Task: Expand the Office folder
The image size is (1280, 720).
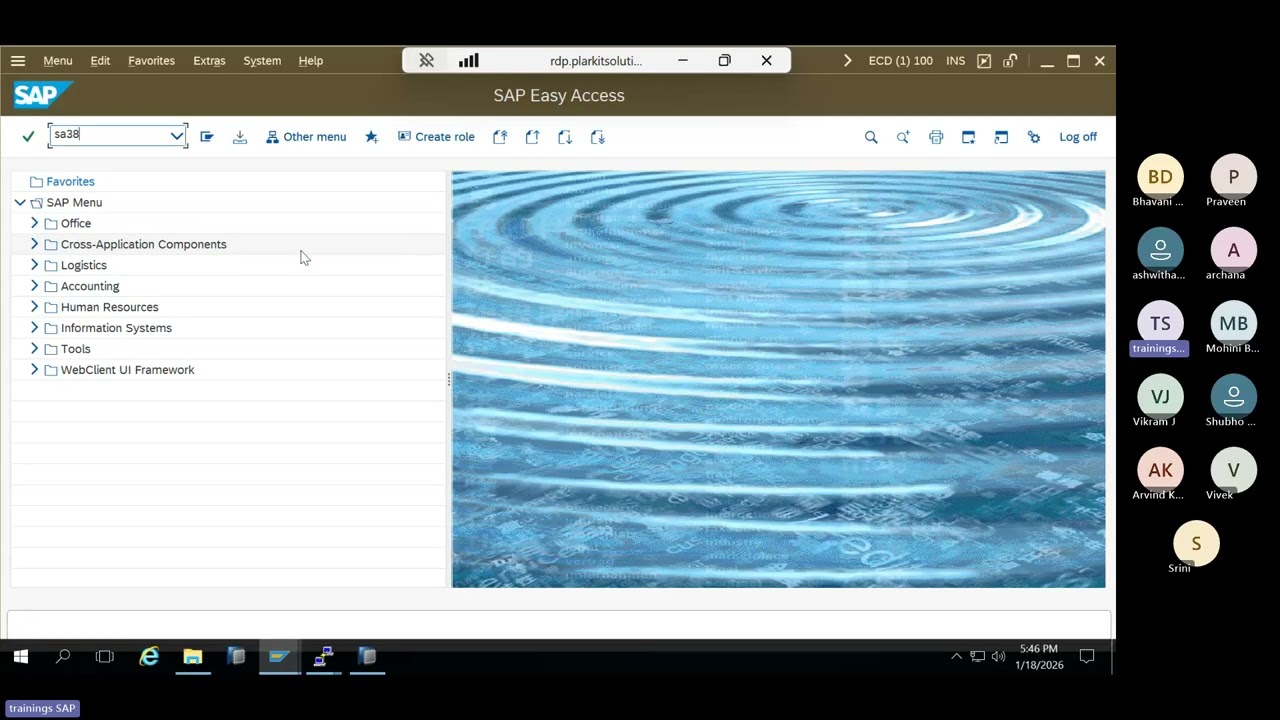Action: click(35, 223)
